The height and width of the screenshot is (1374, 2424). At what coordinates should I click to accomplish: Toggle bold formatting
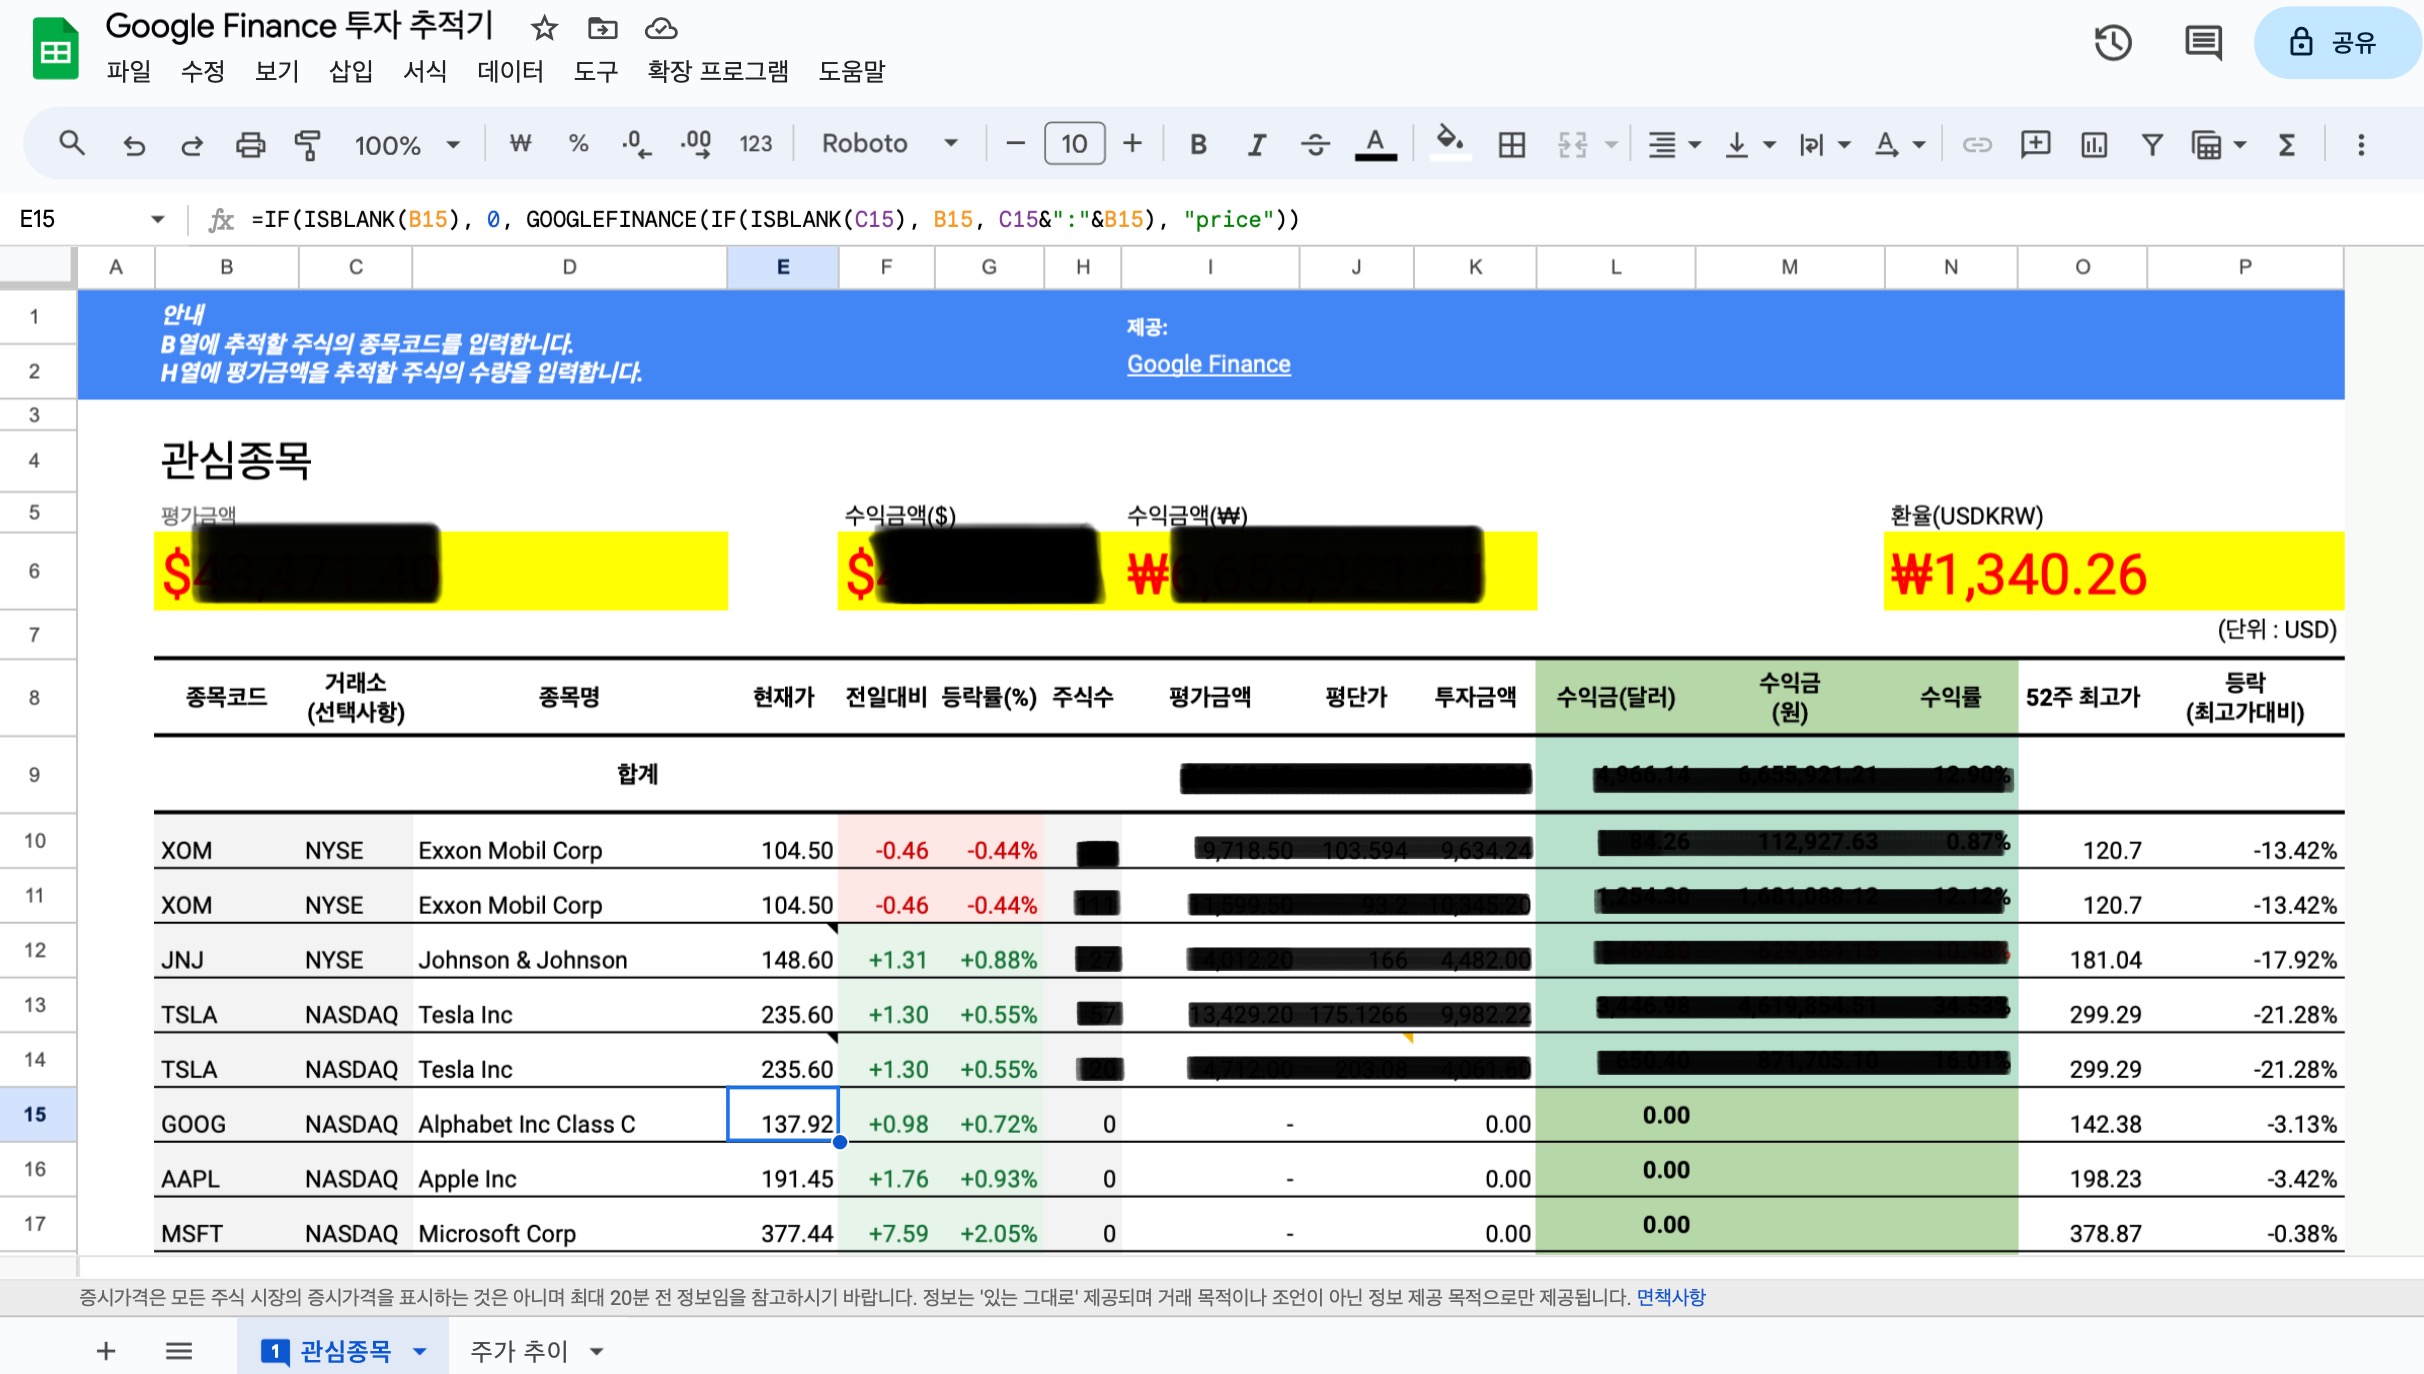tap(1197, 145)
